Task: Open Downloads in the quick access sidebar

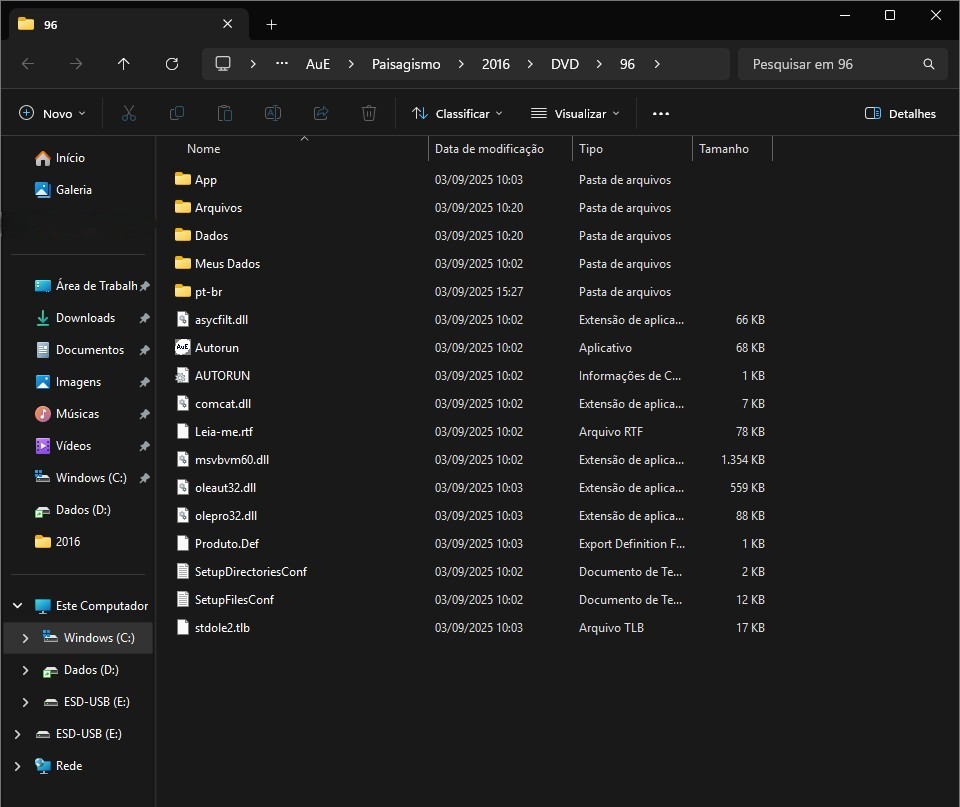Action: 85,318
